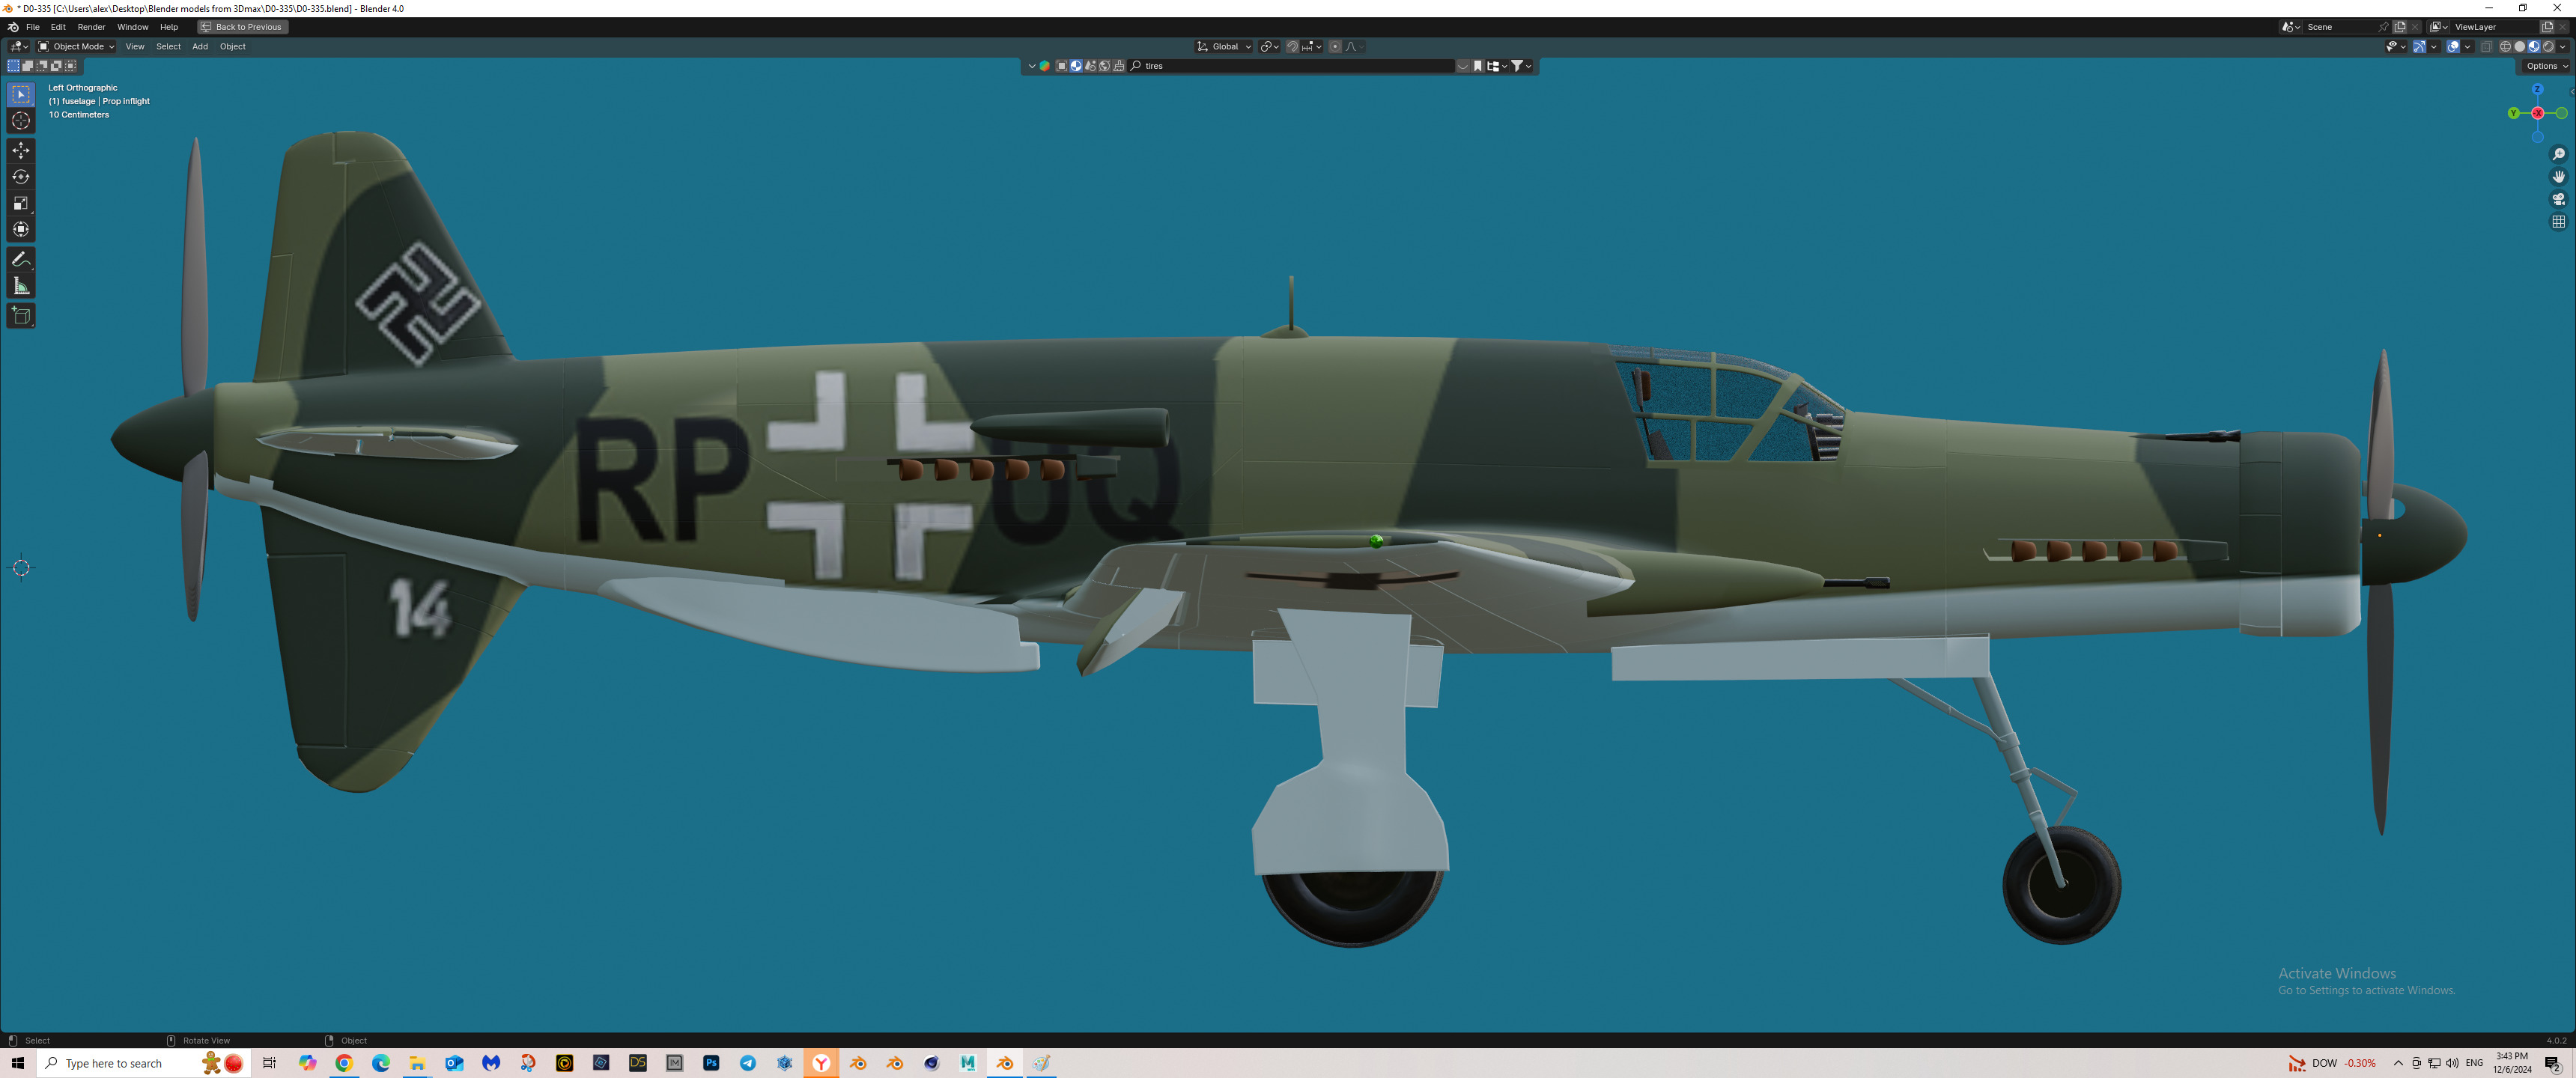Click the tires search field
This screenshot has height=1078, width=2576.
tap(1291, 66)
